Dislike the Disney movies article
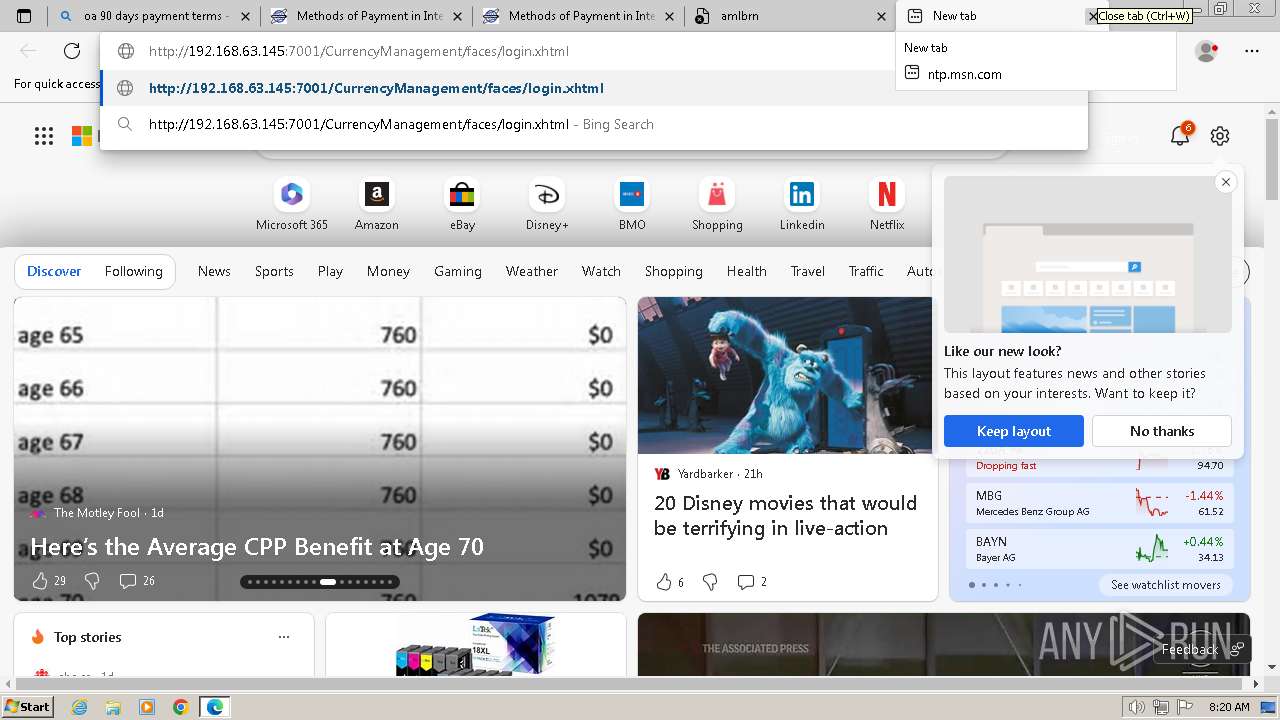Viewport: 1280px width, 720px height. pyautogui.click(x=710, y=582)
